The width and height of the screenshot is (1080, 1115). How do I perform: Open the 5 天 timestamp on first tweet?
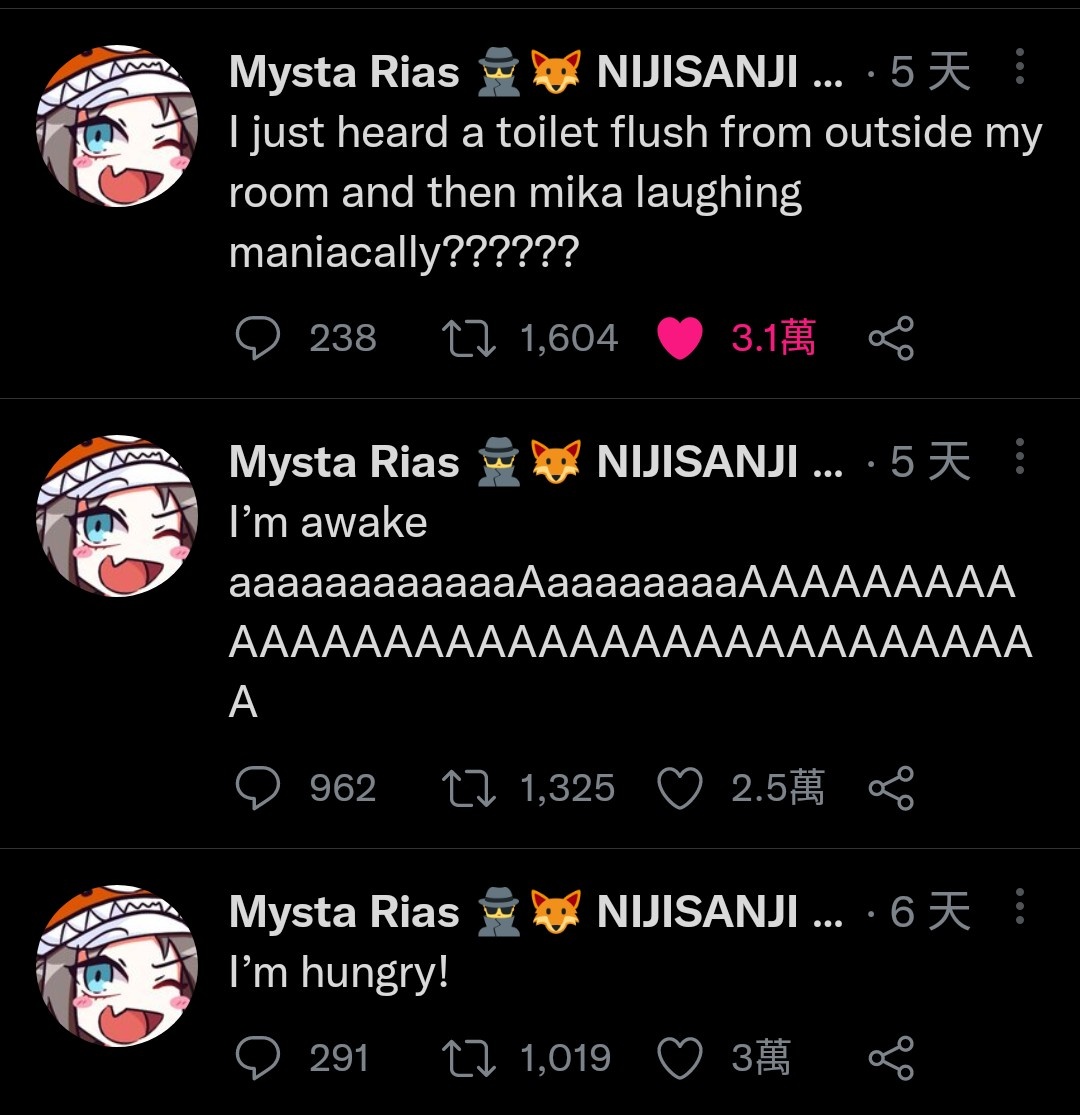point(930,72)
